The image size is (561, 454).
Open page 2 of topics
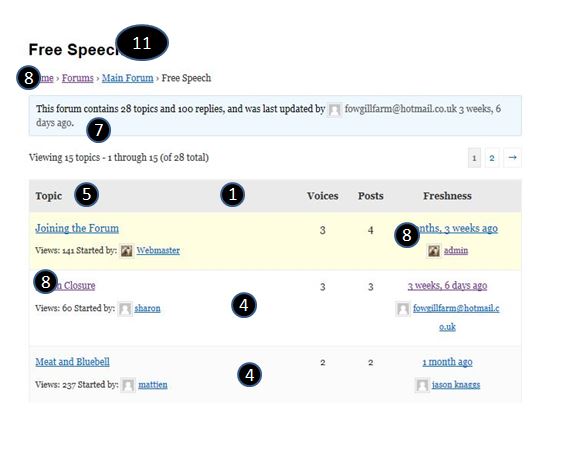[x=492, y=158]
